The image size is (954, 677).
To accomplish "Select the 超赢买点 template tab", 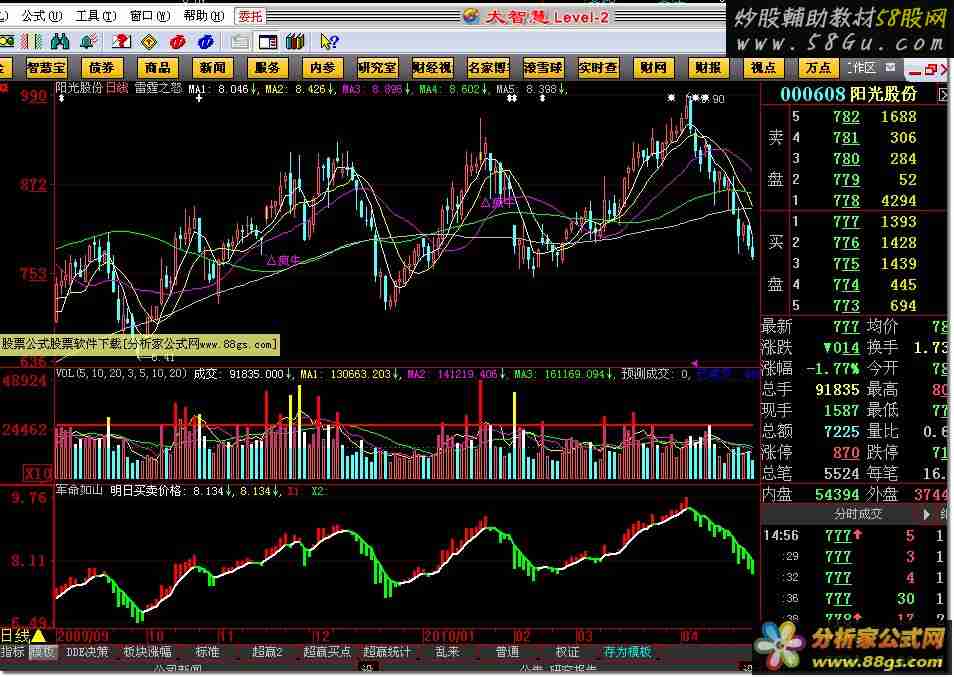I will tap(327, 652).
